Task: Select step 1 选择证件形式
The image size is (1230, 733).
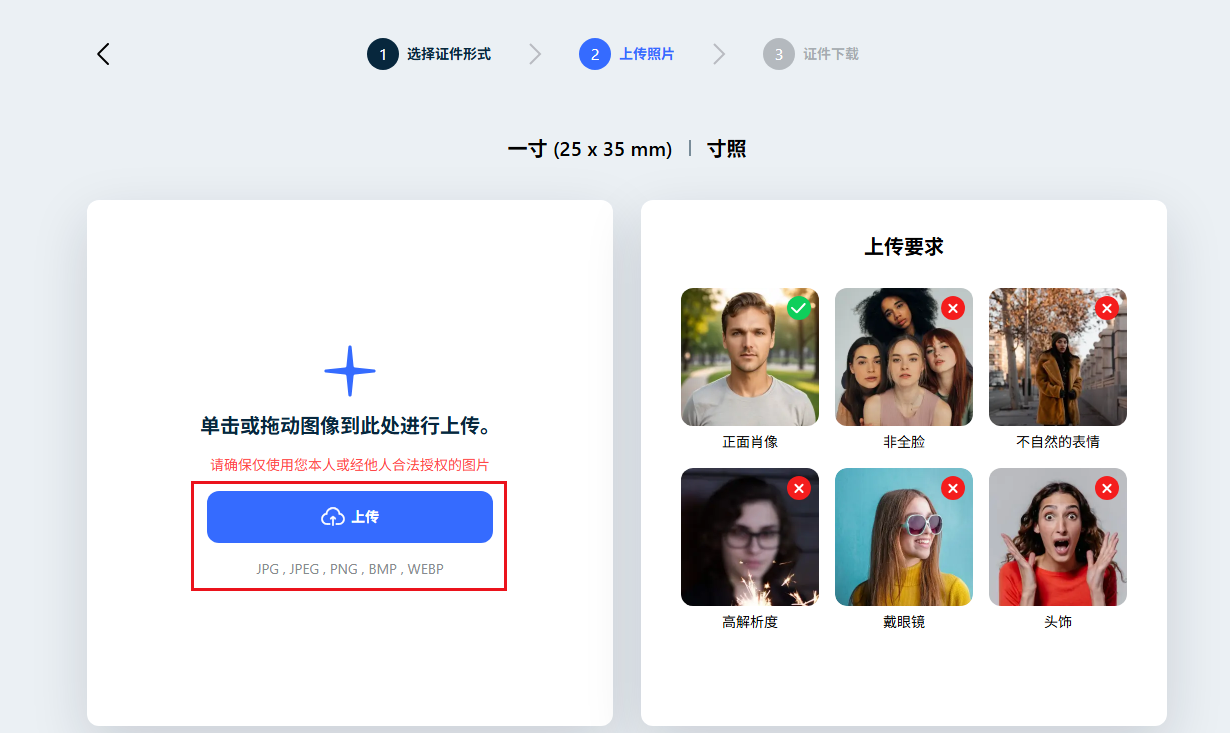Action: coord(430,54)
